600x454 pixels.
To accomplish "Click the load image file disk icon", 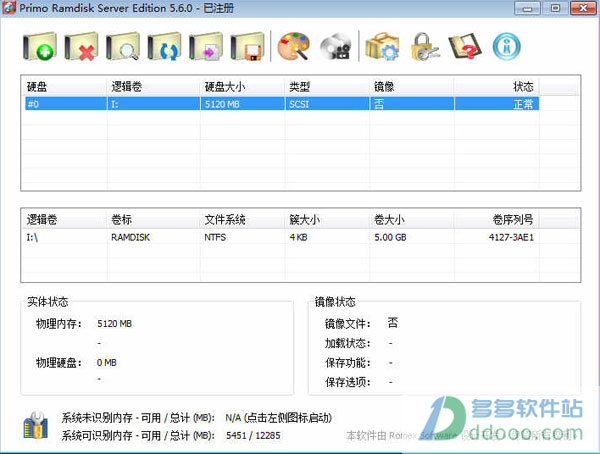I will coord(205,46).
